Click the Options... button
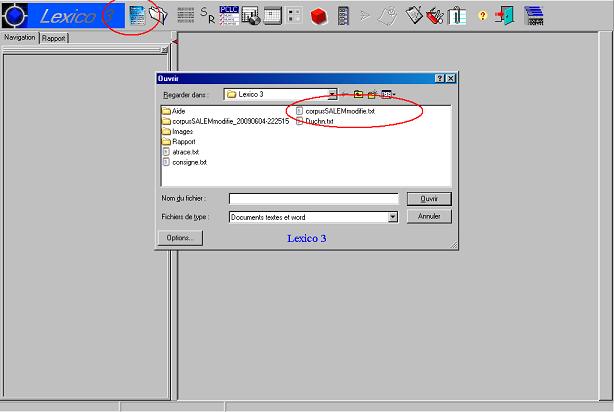The height and width of the screenshot is (412, 614). click(180, 238)
